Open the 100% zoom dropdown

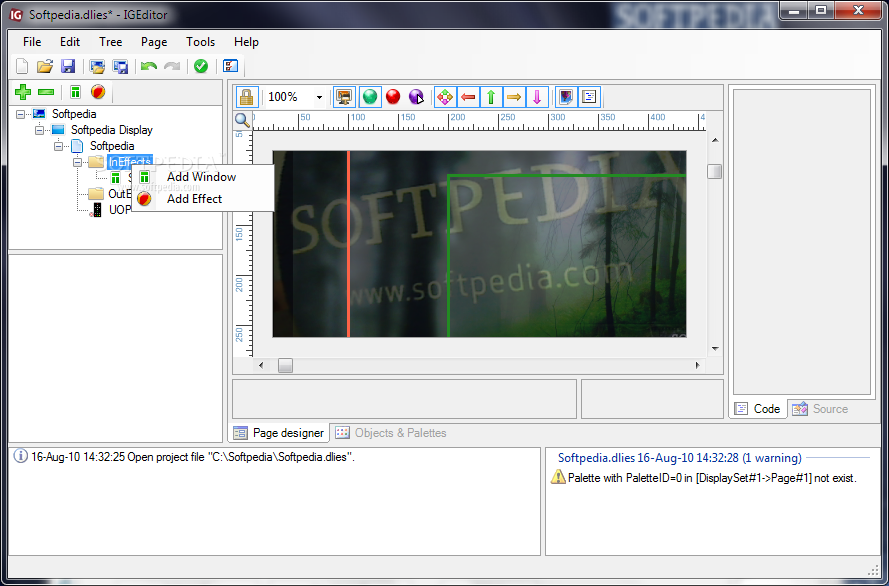(319, 97)
